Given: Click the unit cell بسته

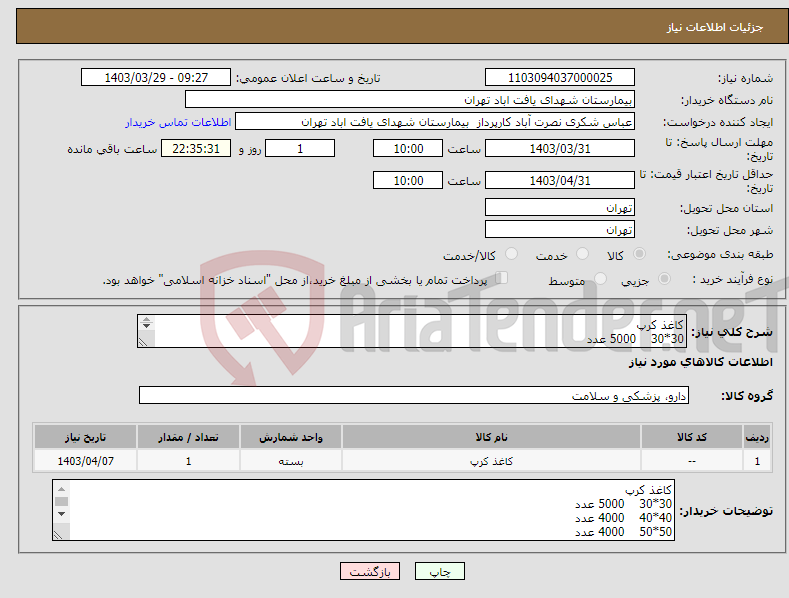Looking at the screenshot, I should (x=291, y=461).
